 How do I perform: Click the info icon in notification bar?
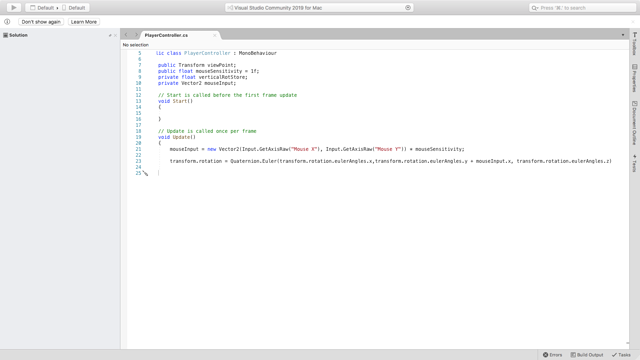click(7, 22)
